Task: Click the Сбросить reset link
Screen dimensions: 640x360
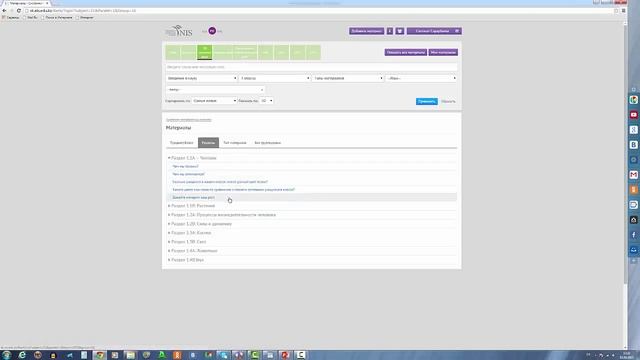Action: pyautogui.click(x=448, y=101)
